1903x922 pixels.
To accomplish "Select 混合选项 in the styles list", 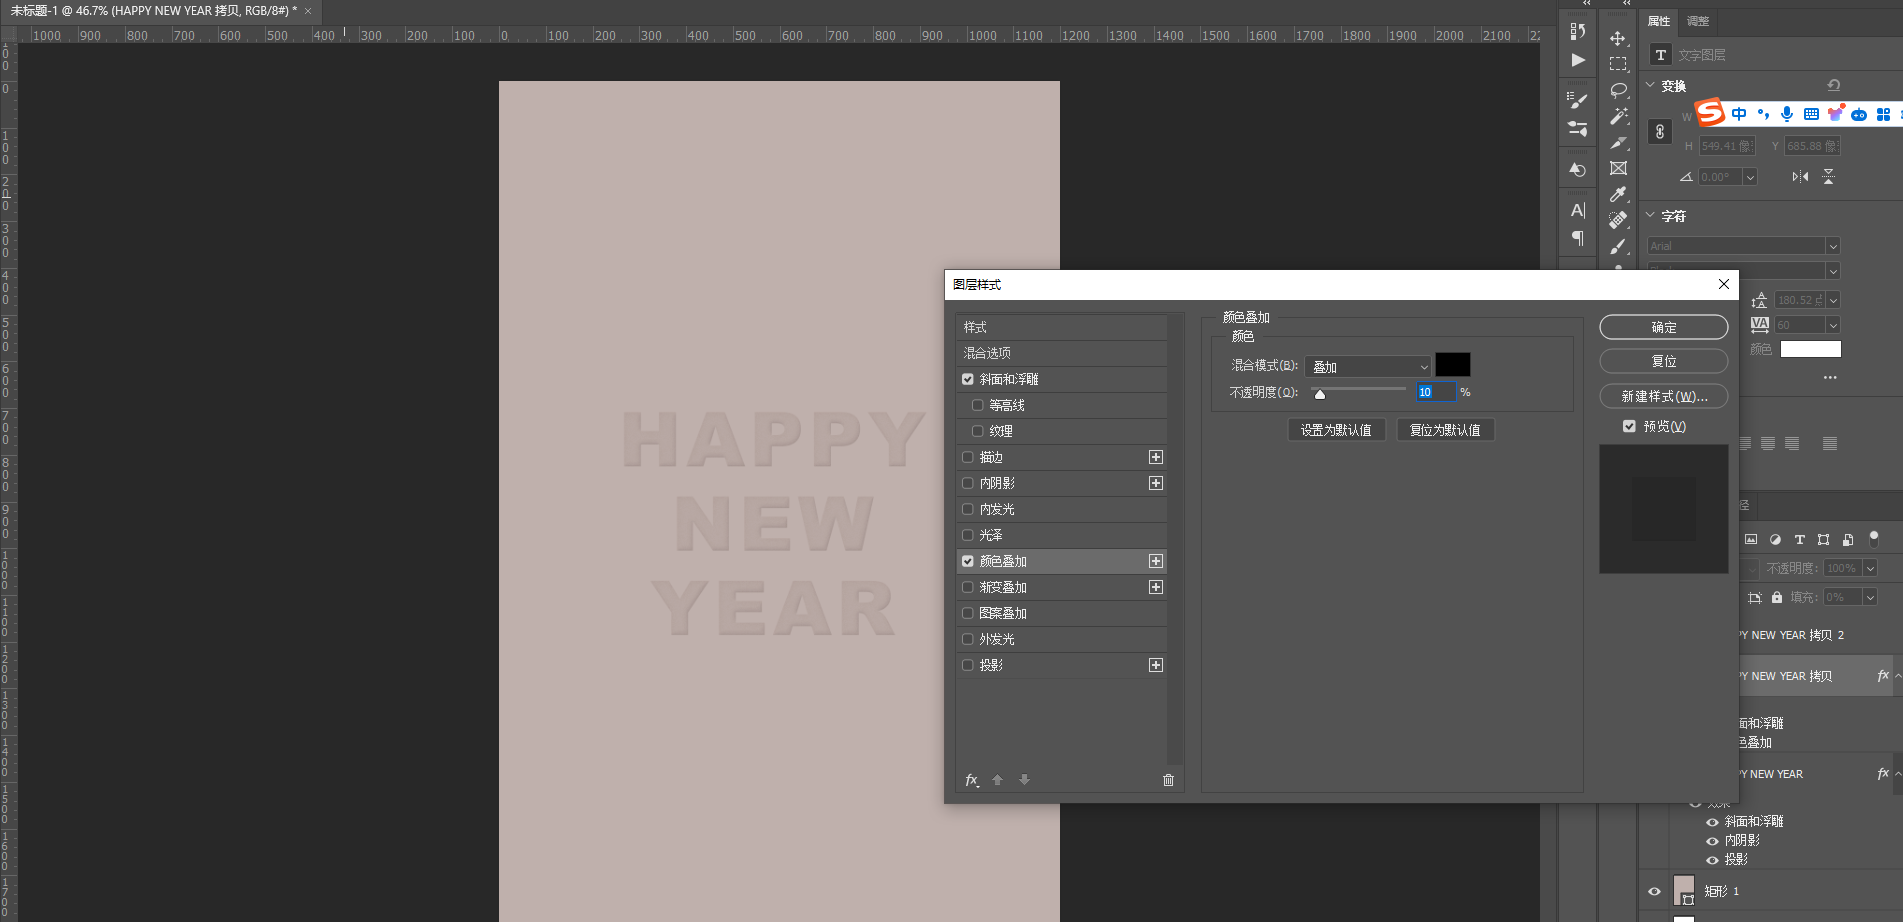I will coord(1060,353).
